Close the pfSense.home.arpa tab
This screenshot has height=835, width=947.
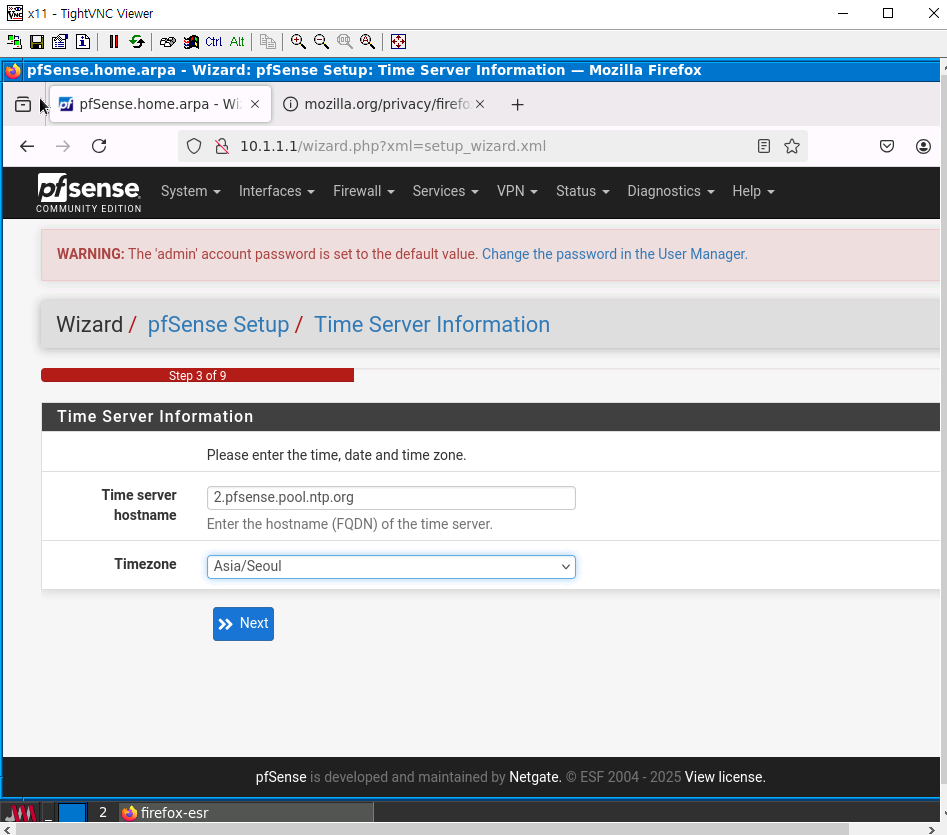[255, 104]
